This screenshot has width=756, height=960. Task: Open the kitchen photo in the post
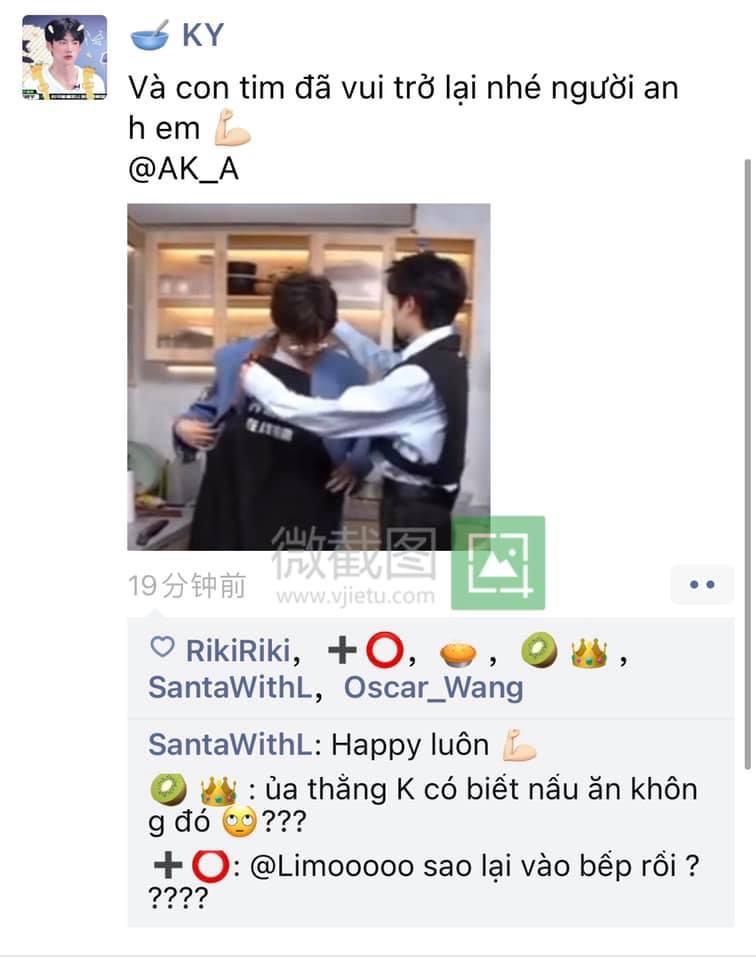(309, 377)
